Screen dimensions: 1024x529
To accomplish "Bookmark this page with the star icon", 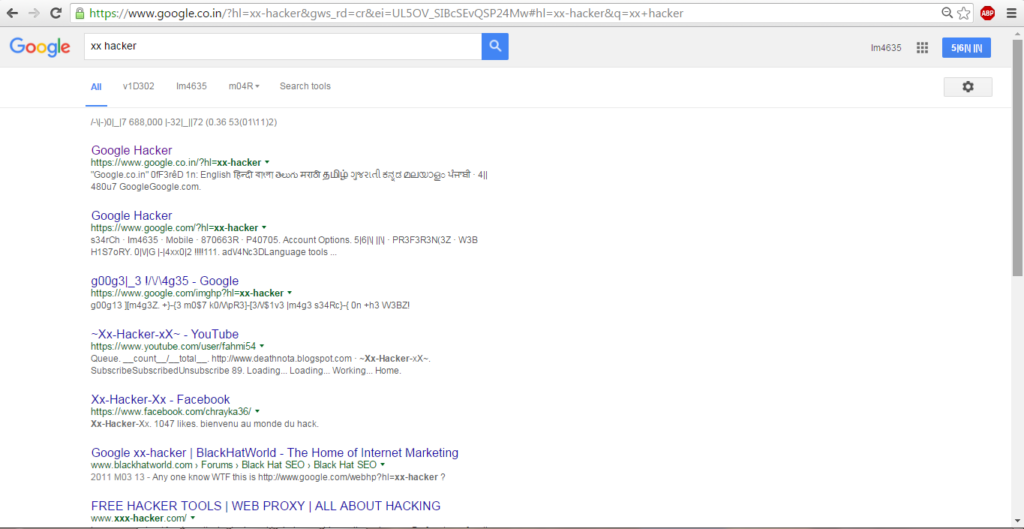I will (x=964, y=12).
